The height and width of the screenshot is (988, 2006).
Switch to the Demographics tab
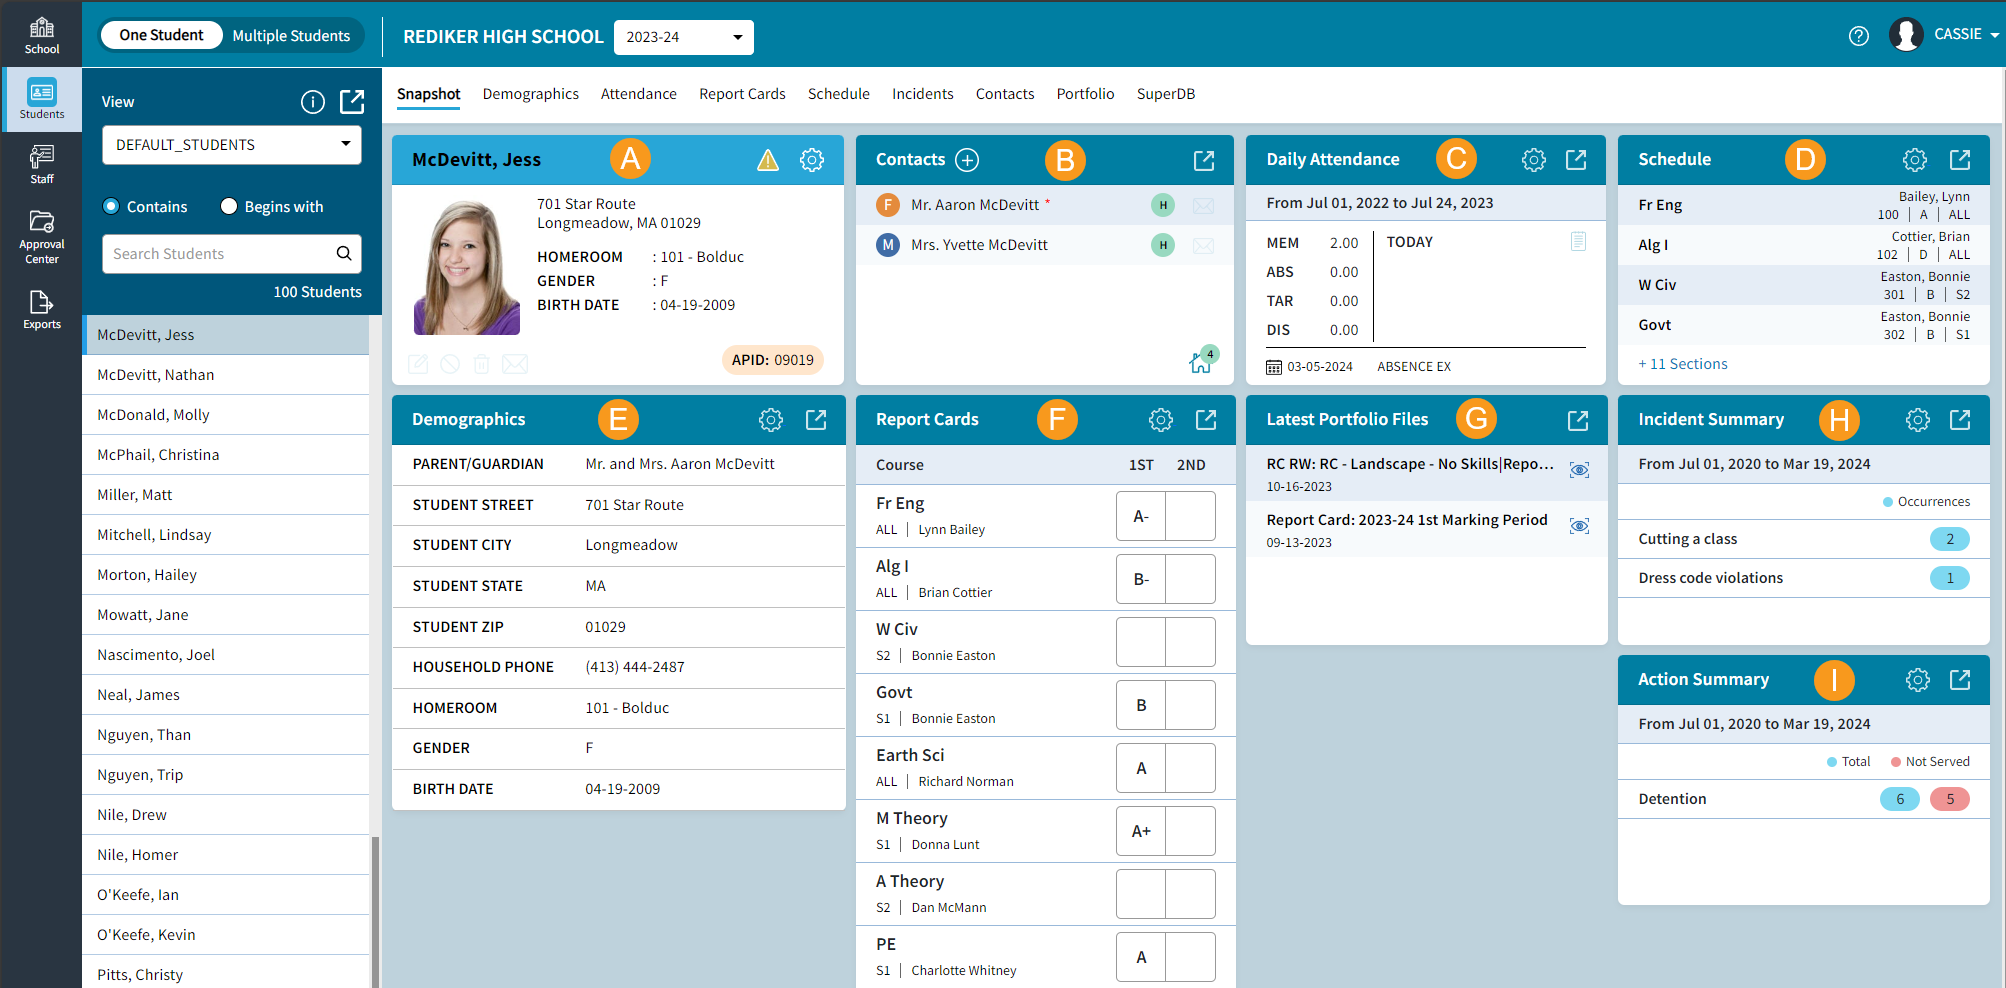pyautogui.click(x=530, y=93)
